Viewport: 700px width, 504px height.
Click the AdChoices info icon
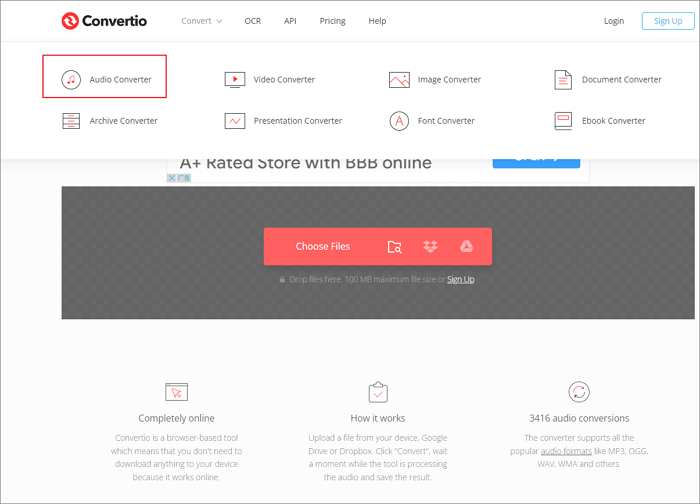tap(184, 178)
